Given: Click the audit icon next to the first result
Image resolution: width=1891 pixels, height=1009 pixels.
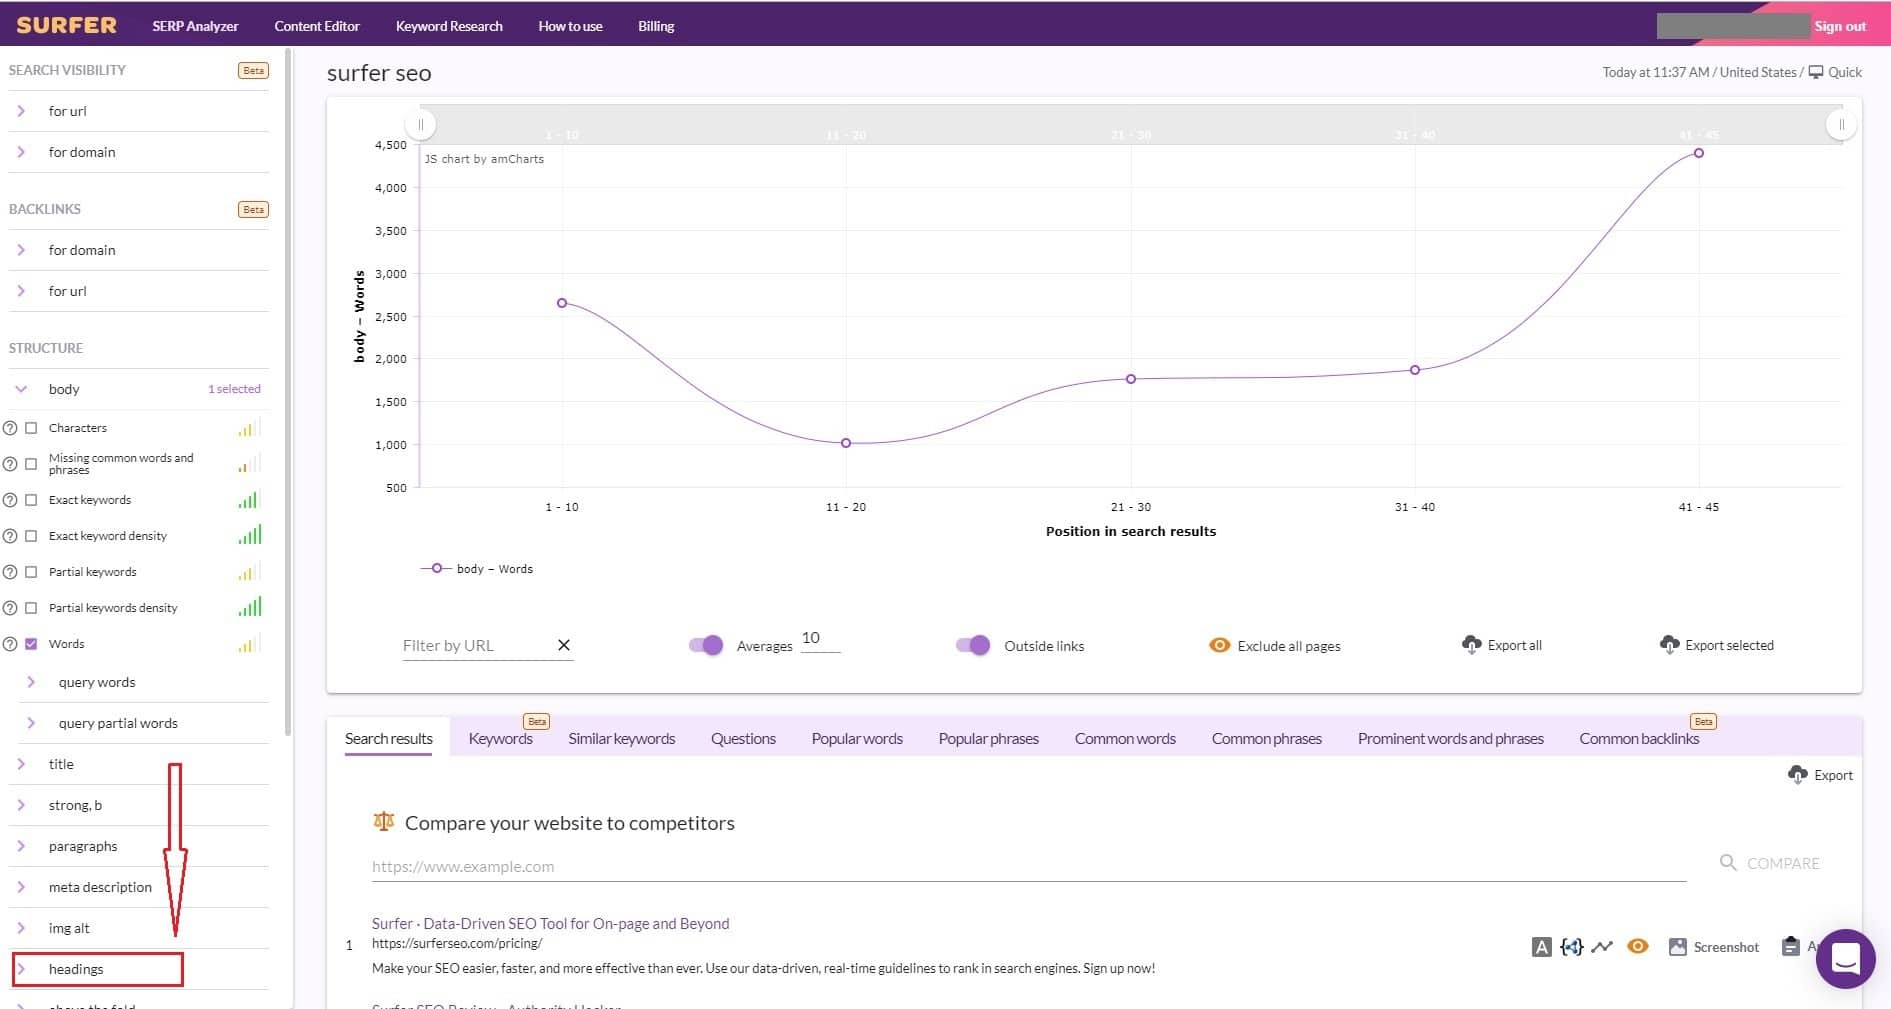Looking at the screenshot, I should coord(1540,946).
